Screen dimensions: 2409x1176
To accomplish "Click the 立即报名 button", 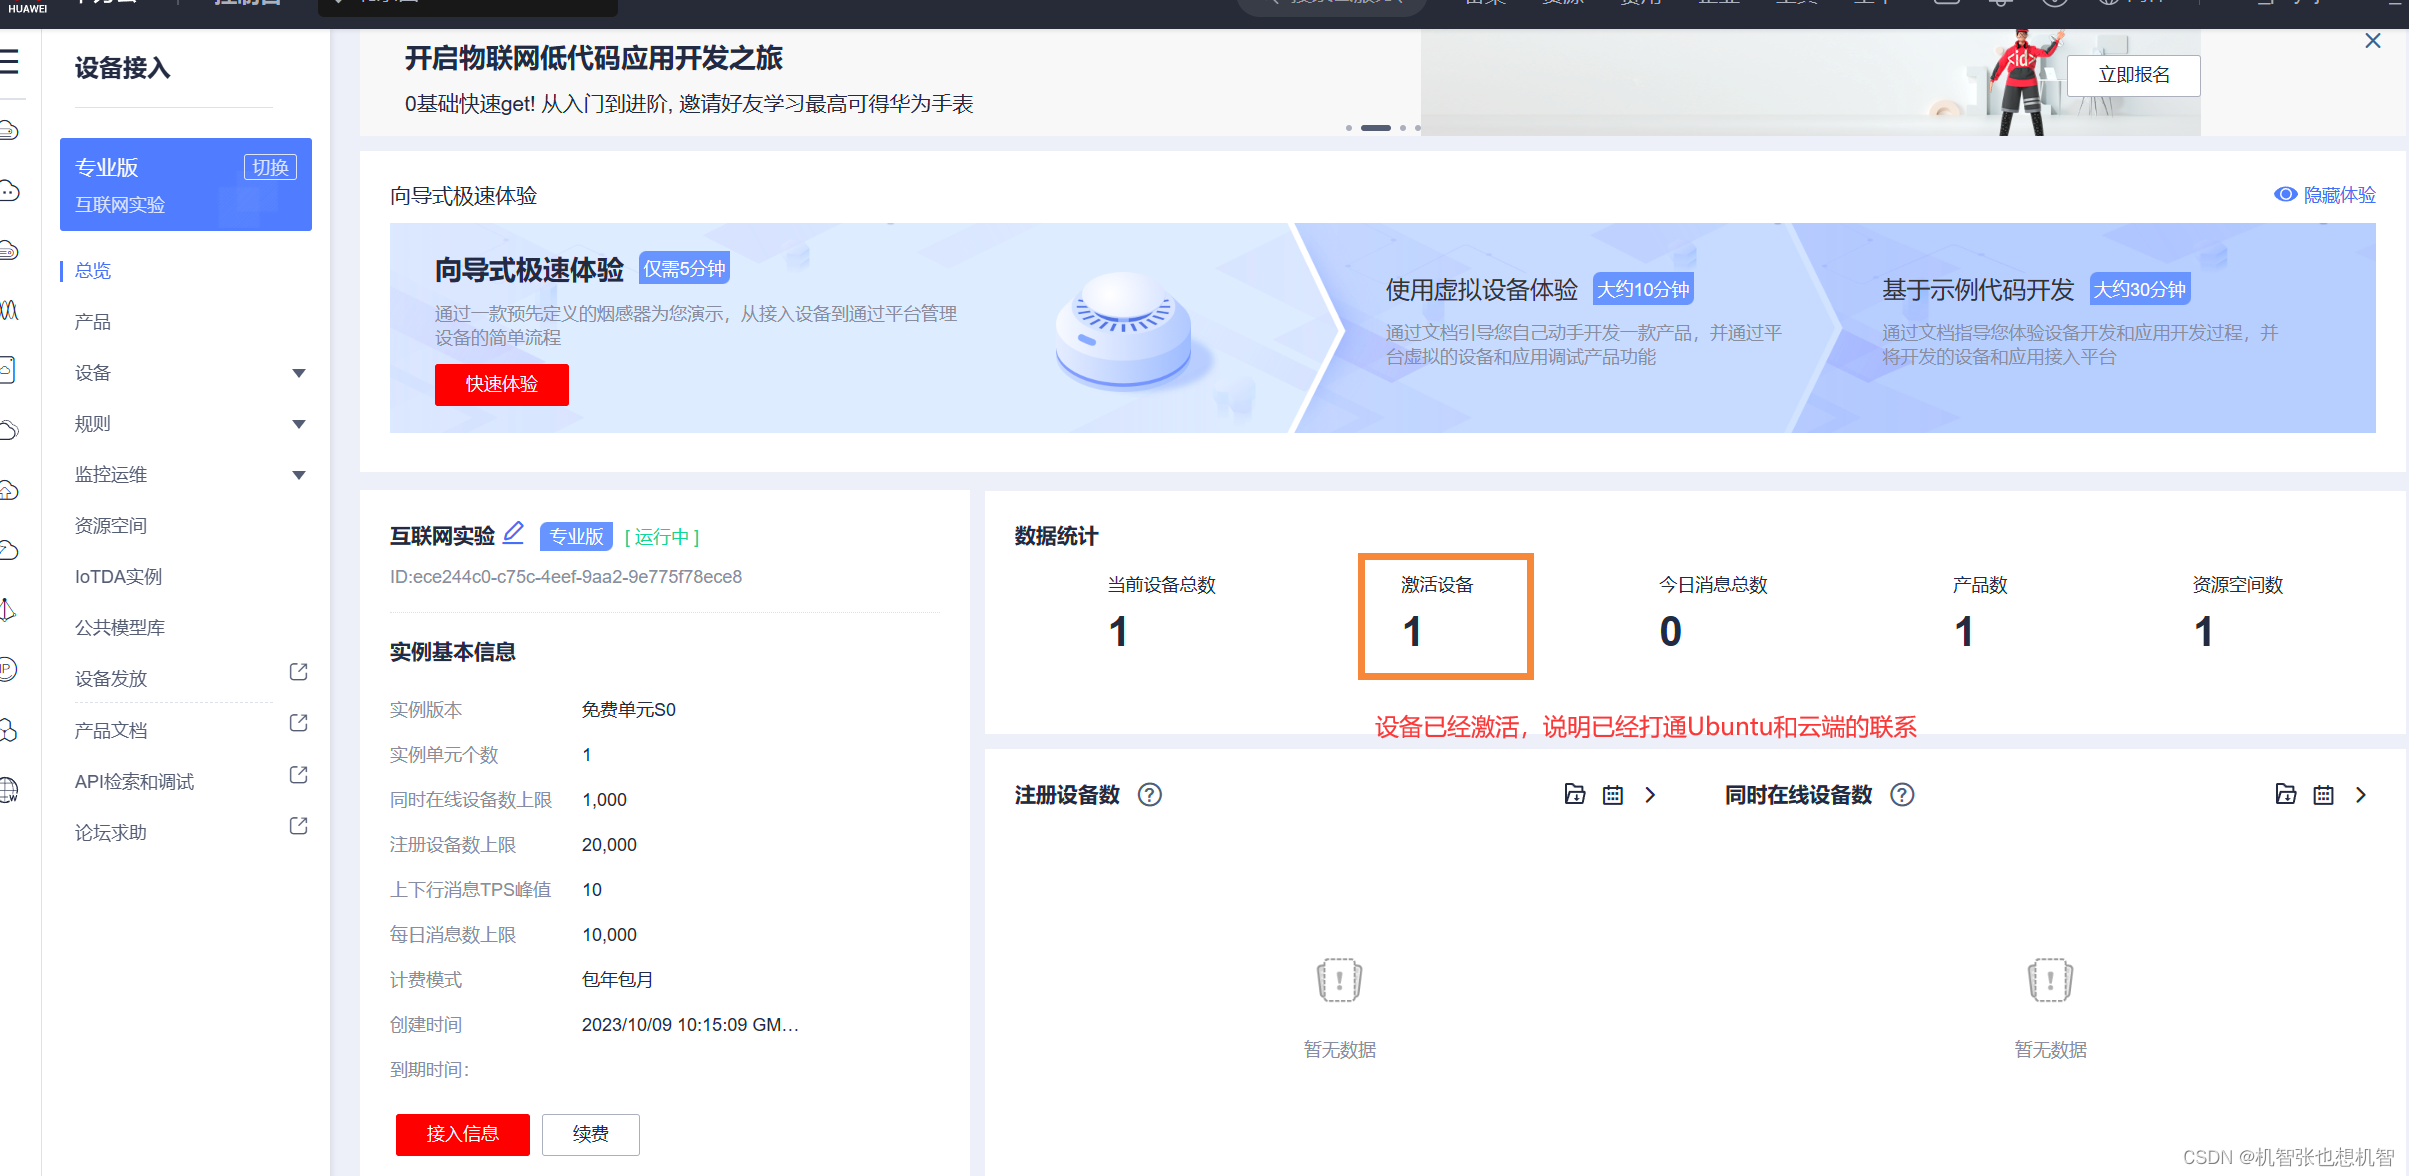I will tap(2134, 75).
